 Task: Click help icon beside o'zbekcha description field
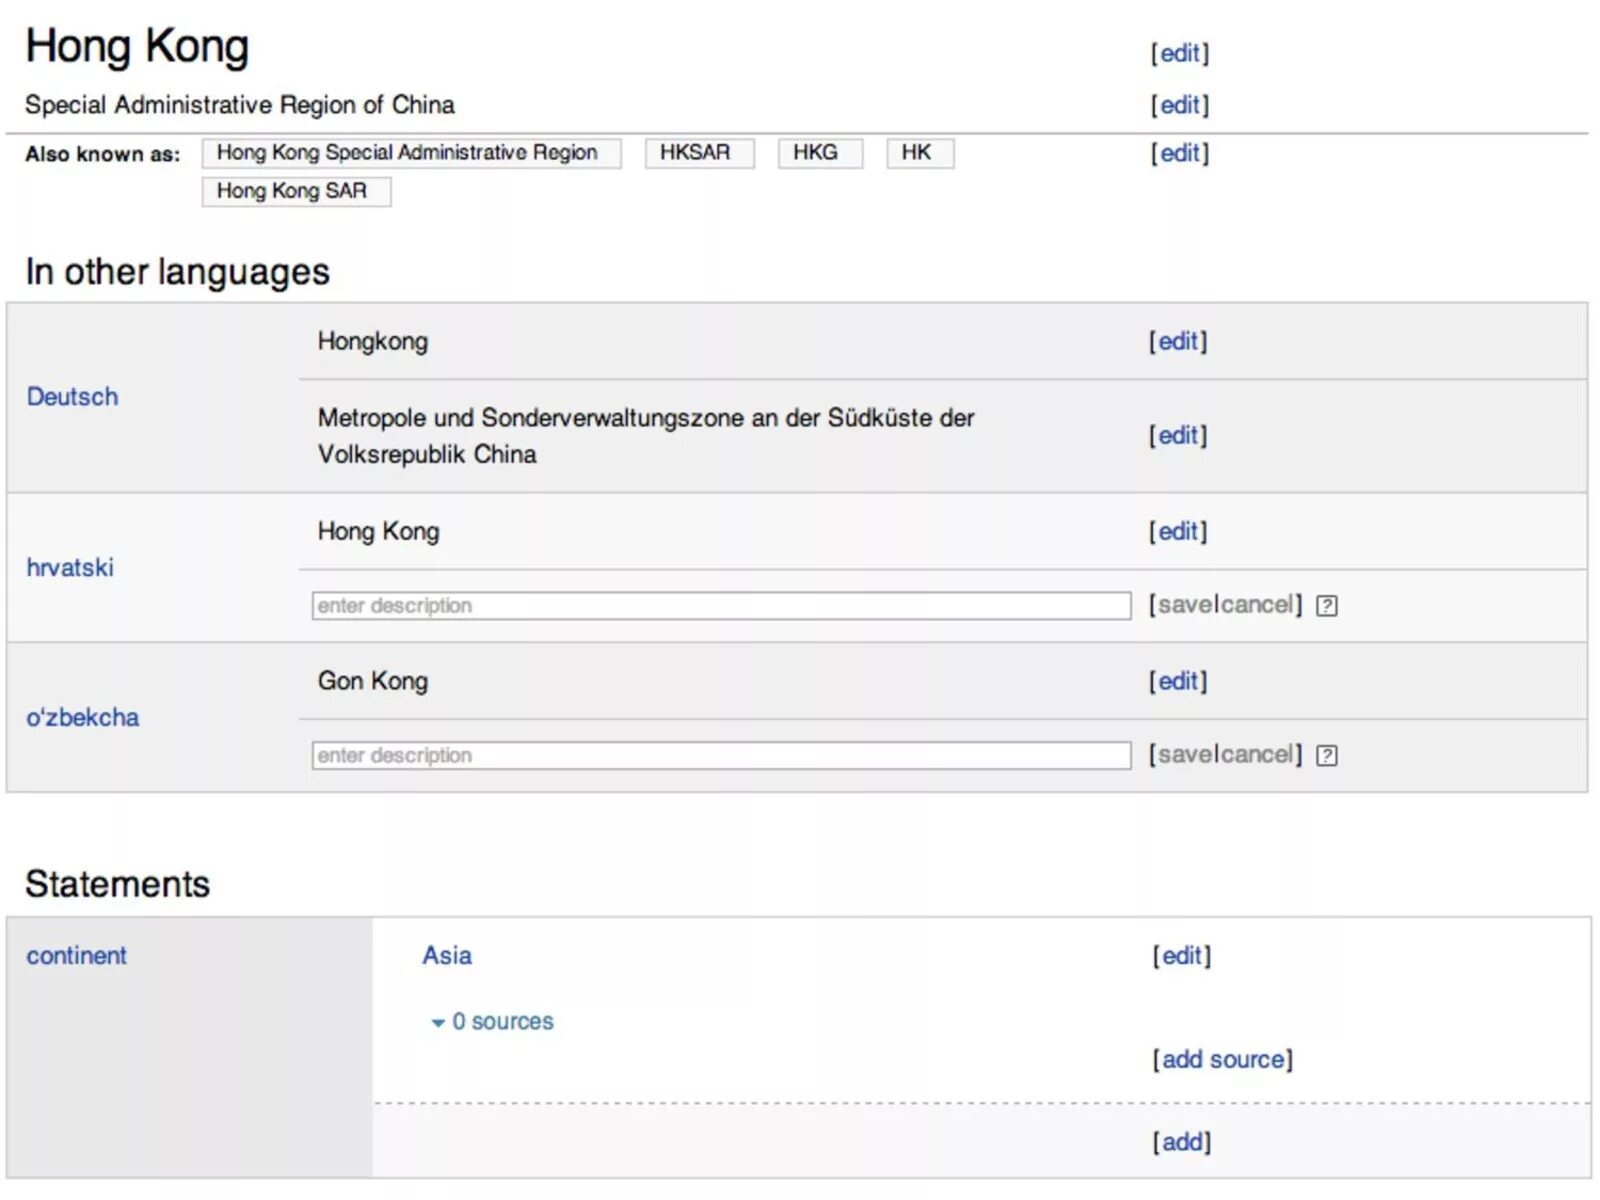point(1326,756)
